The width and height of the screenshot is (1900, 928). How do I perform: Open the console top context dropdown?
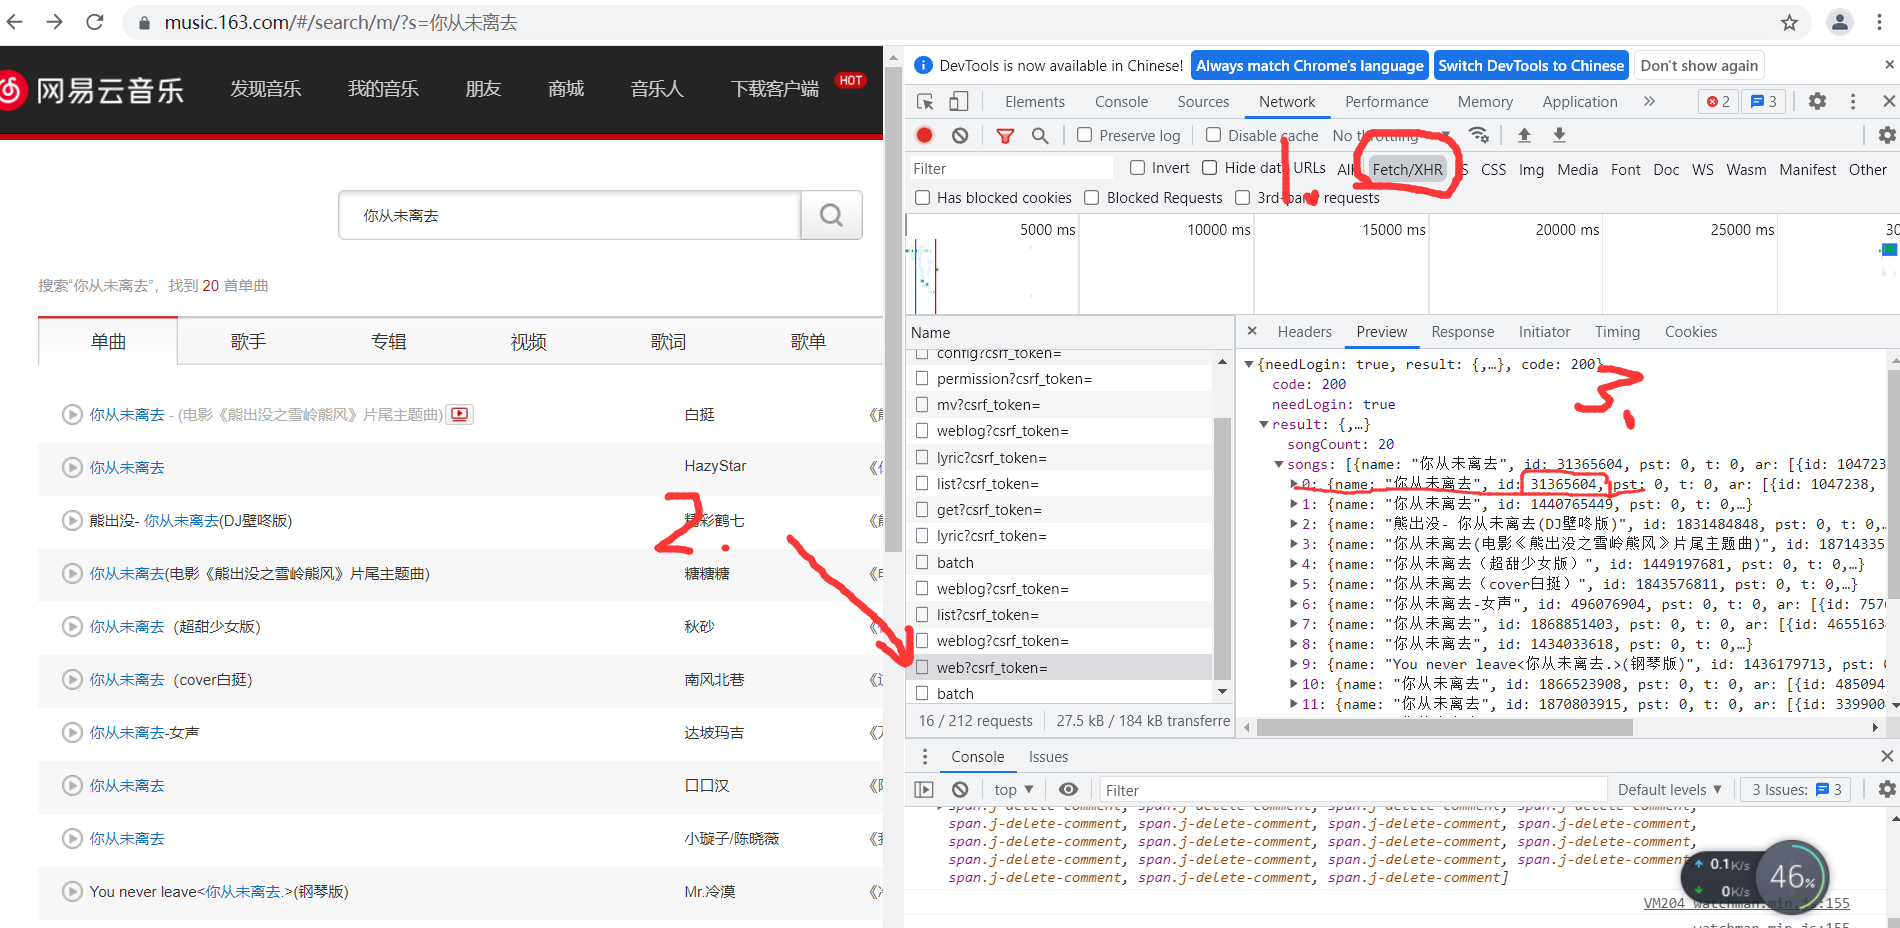click(x=1013, y=789)
